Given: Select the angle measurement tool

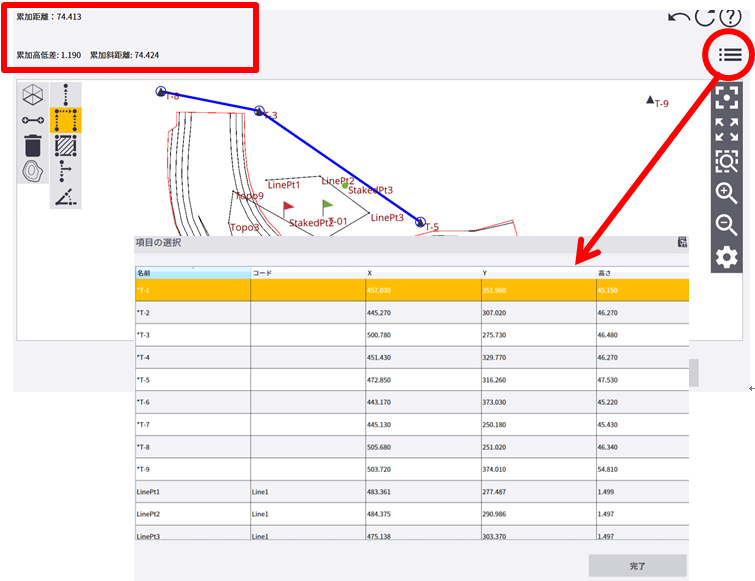Looking at the screenshot, I should pos(66,196).
